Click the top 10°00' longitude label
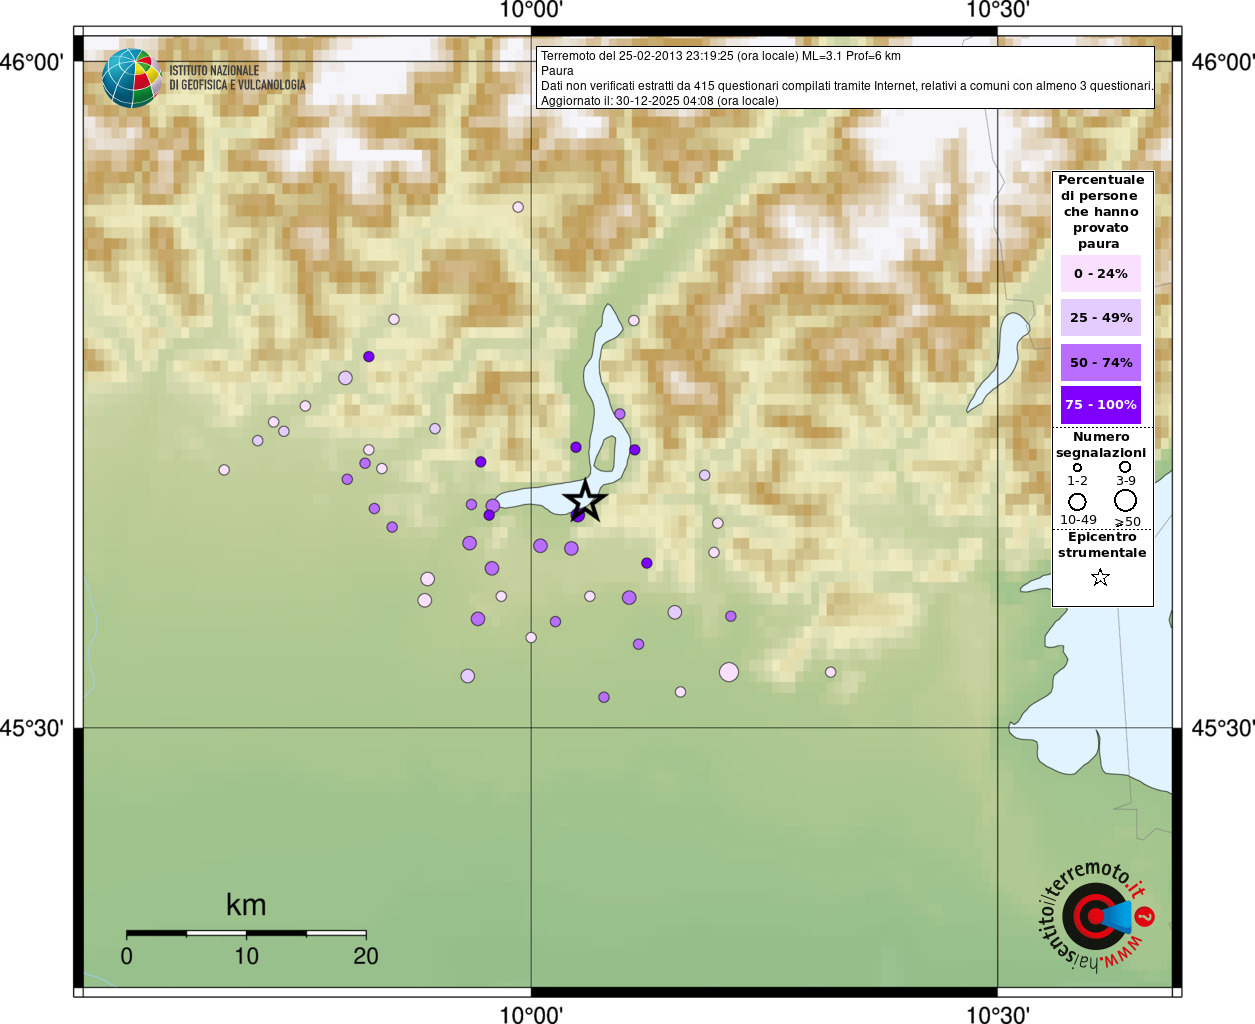The image size is (1255, 1024). 531,10
